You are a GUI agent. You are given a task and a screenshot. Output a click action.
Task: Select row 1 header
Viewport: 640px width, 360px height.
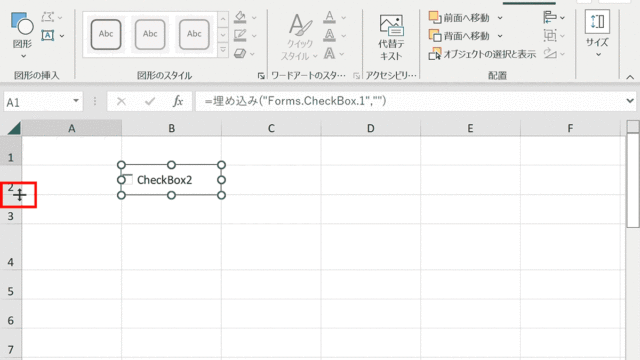[x=11, y=151]
